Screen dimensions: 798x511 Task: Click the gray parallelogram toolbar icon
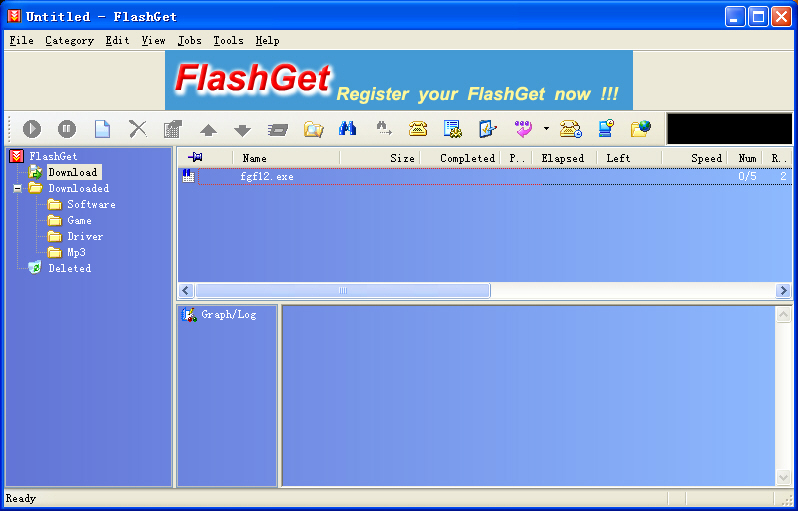(x=278, y=130)
